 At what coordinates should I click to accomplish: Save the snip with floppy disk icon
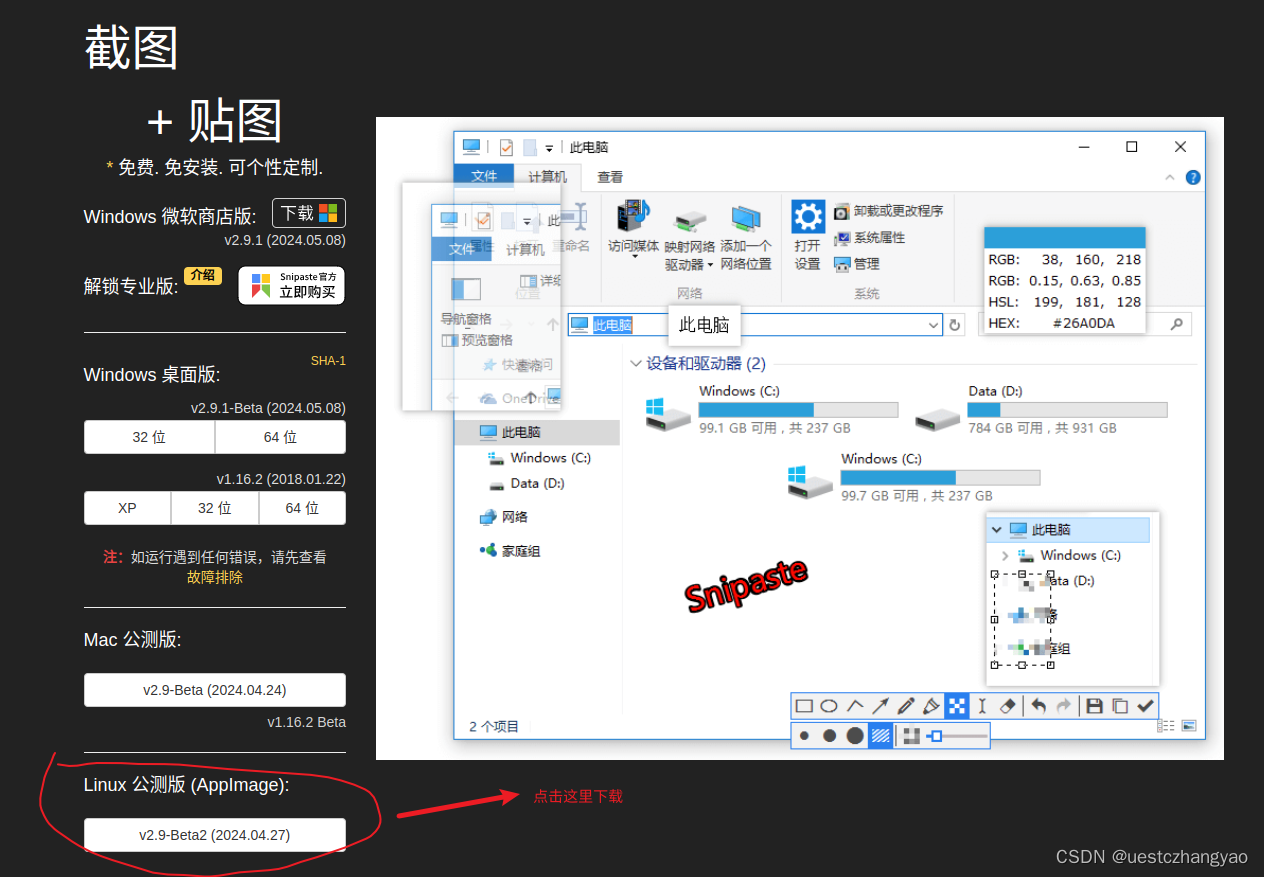coord(1094,706)
